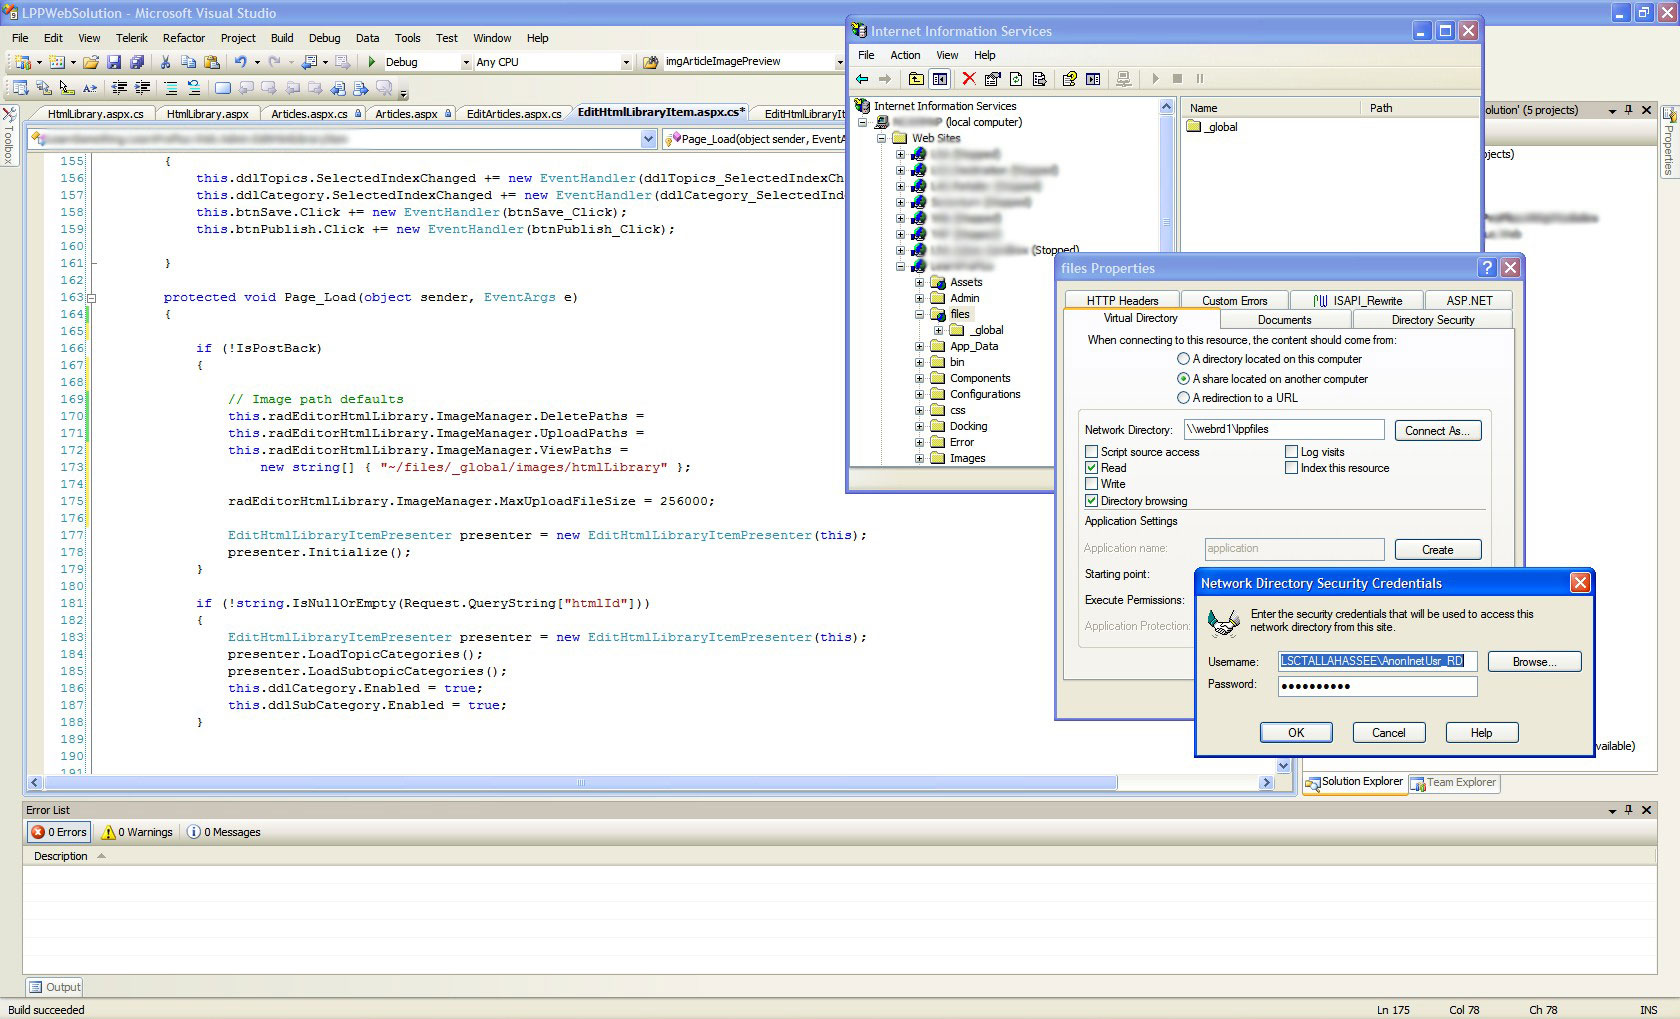Uncheck the Directory browsing checkbox
The image size is (1680, 1019).
pos(1092,501)
